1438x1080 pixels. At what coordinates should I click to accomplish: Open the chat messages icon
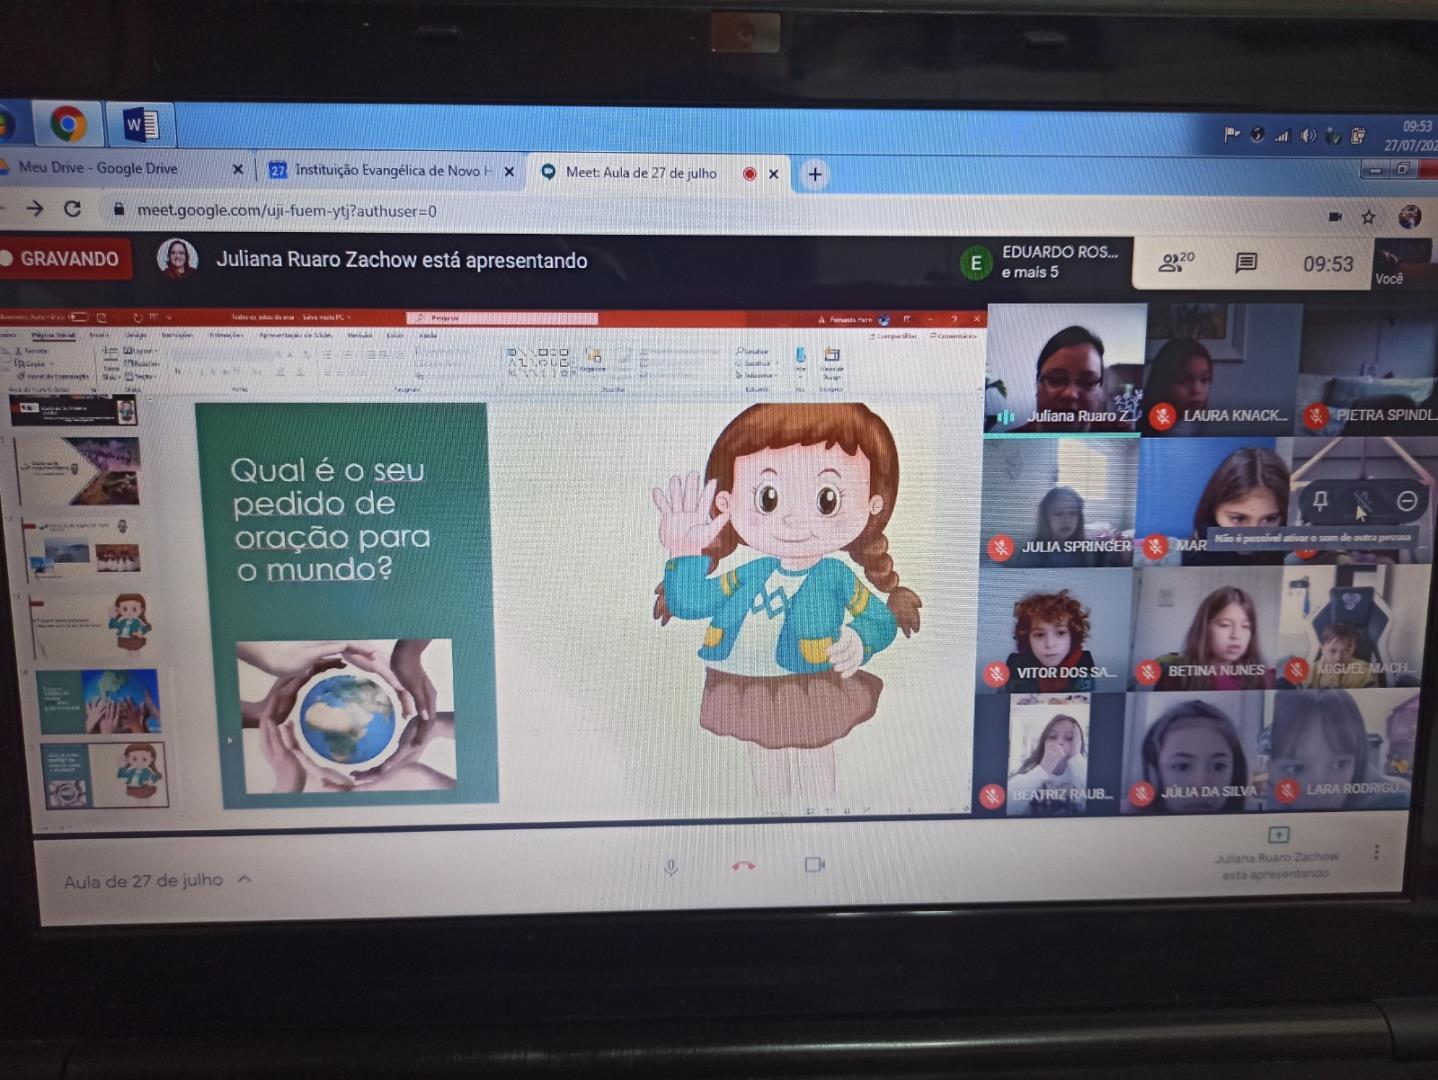[1246, 263]
